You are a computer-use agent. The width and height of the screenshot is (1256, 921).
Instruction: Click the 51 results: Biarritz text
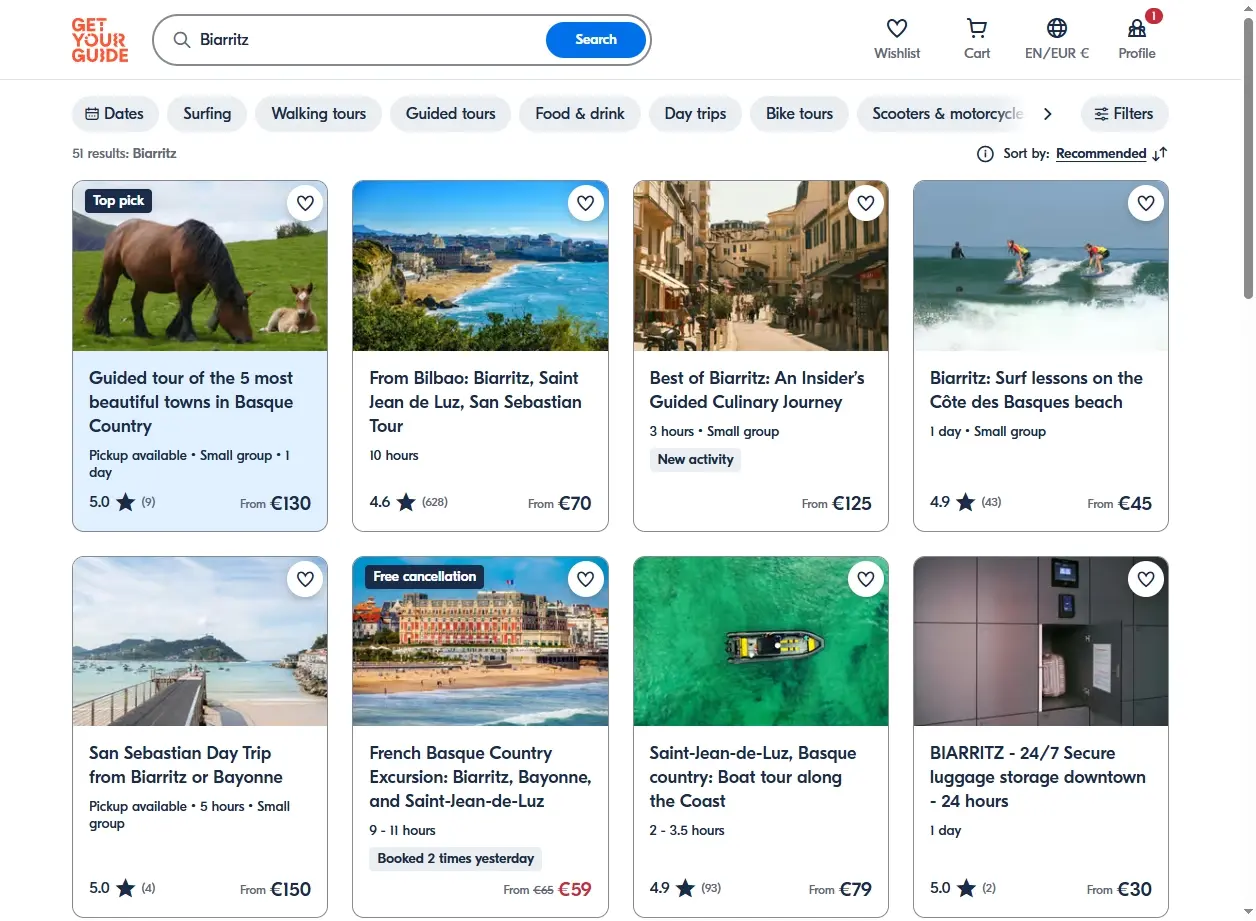(x=124, y=154)
